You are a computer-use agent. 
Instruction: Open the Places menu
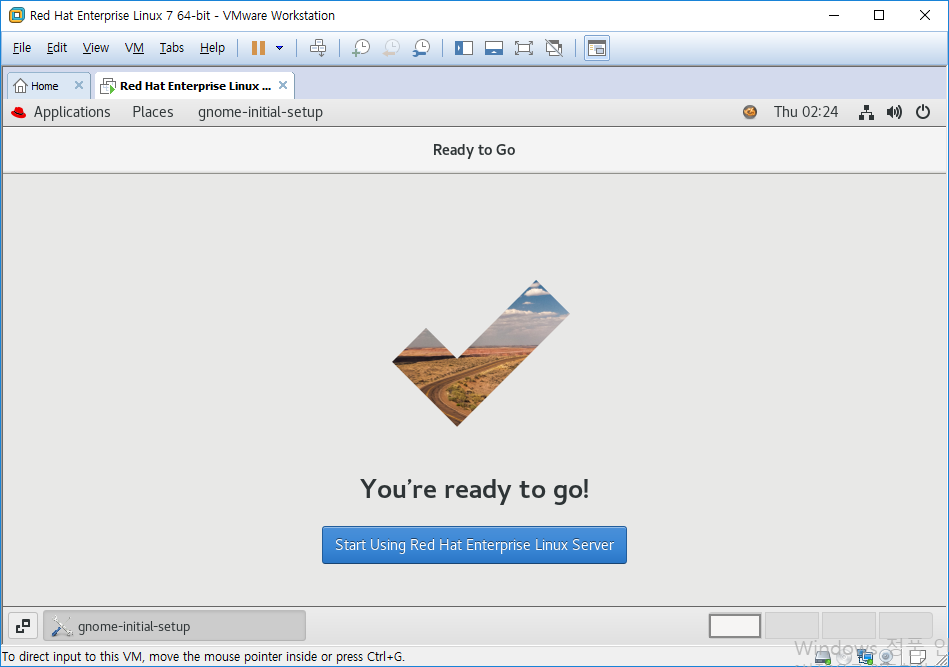coord(153,112)
